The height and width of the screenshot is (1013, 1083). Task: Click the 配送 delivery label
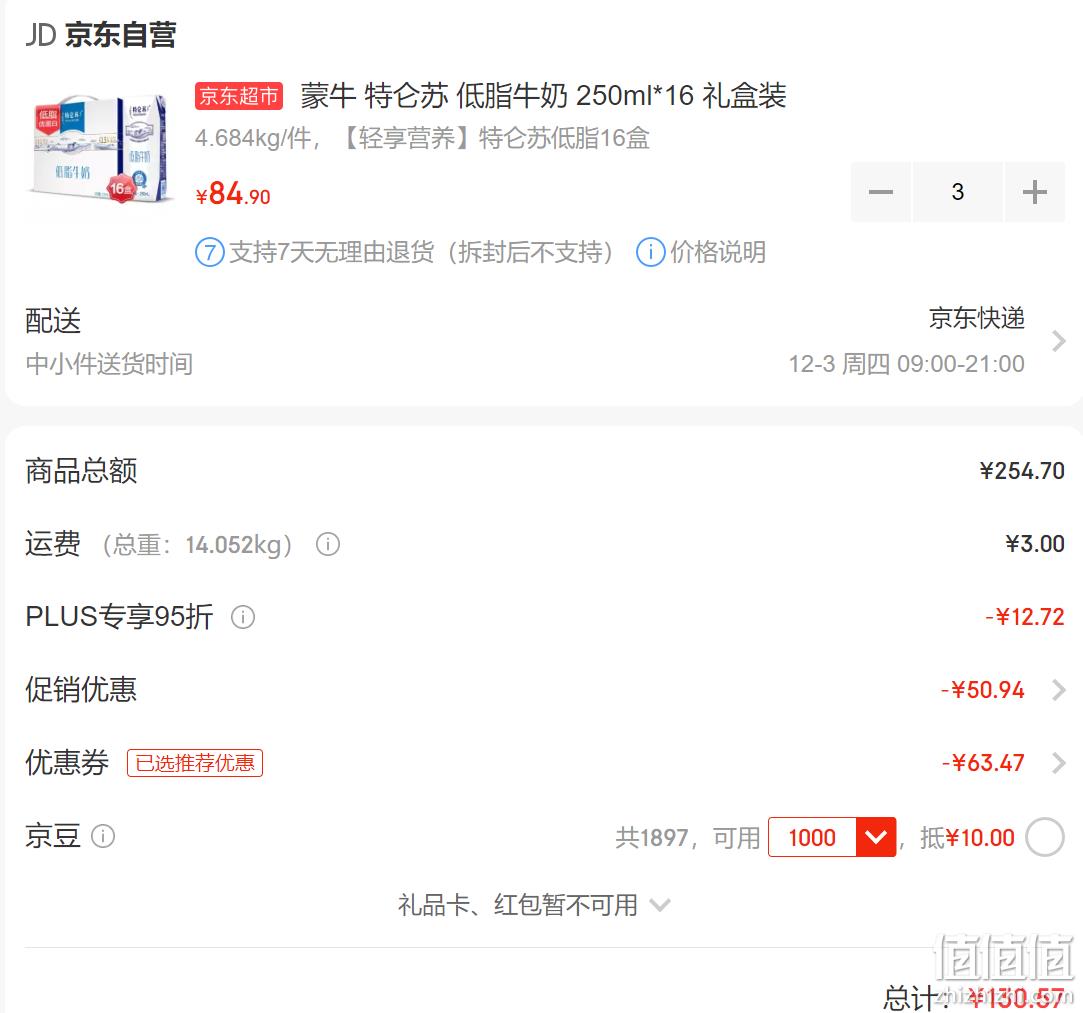(x=53, y=320)
